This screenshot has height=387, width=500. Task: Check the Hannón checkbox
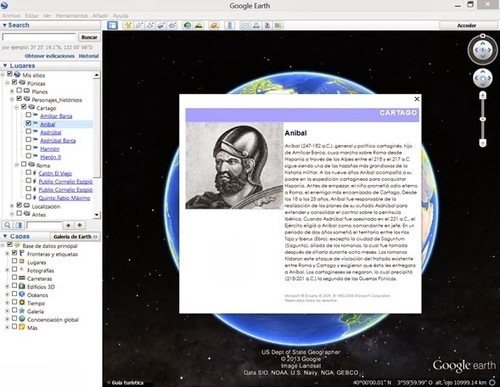pyautogui.click(x=29, y=148)
